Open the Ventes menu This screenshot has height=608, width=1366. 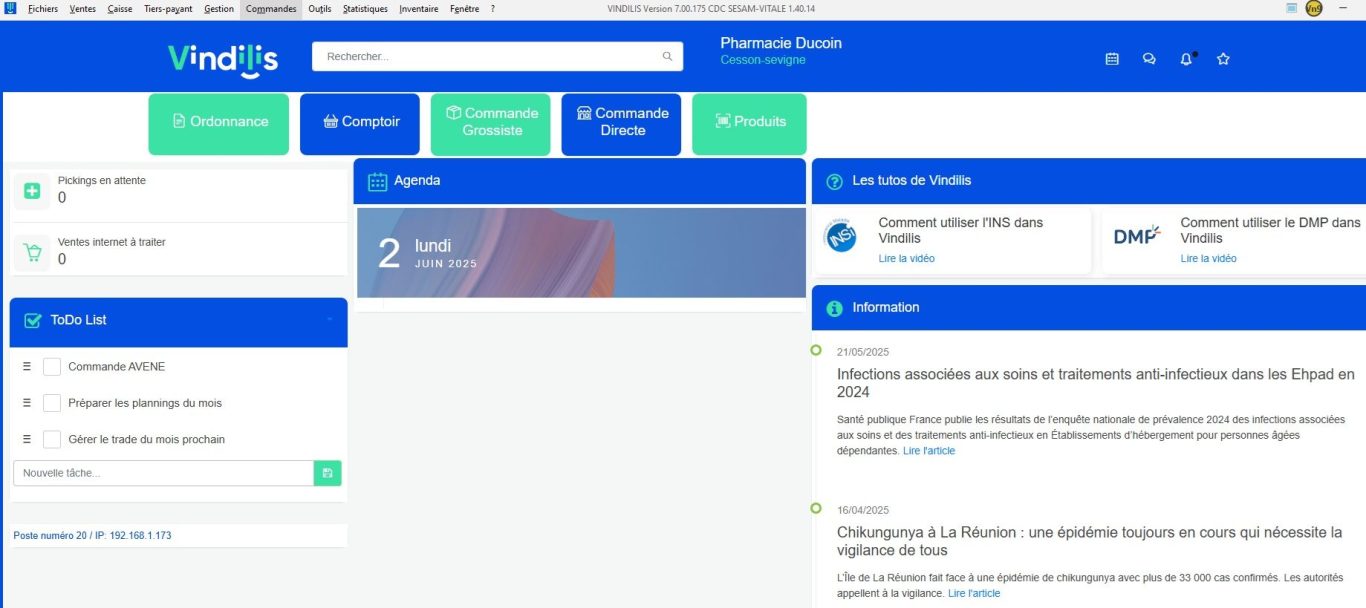[83, 8]
